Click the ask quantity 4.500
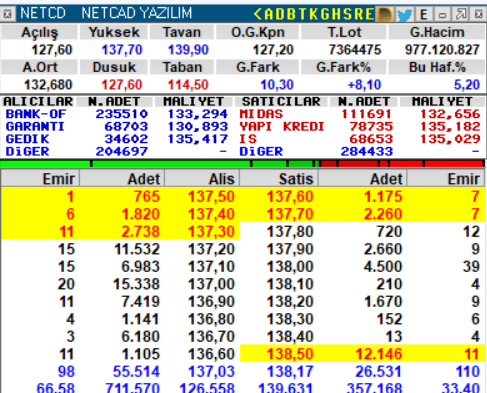The width and height of the screenshot is (487, 393). 383,267
